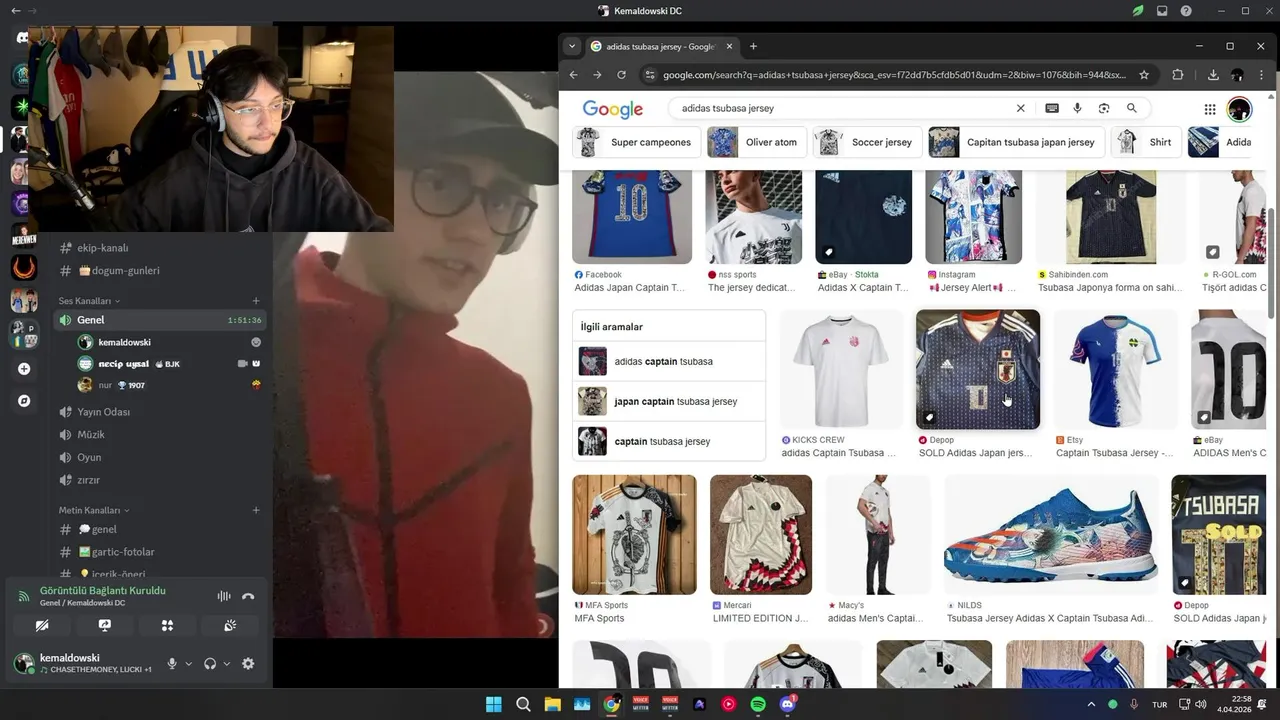Click the Google logo
1280x720 pixels.
coord(613,109)
